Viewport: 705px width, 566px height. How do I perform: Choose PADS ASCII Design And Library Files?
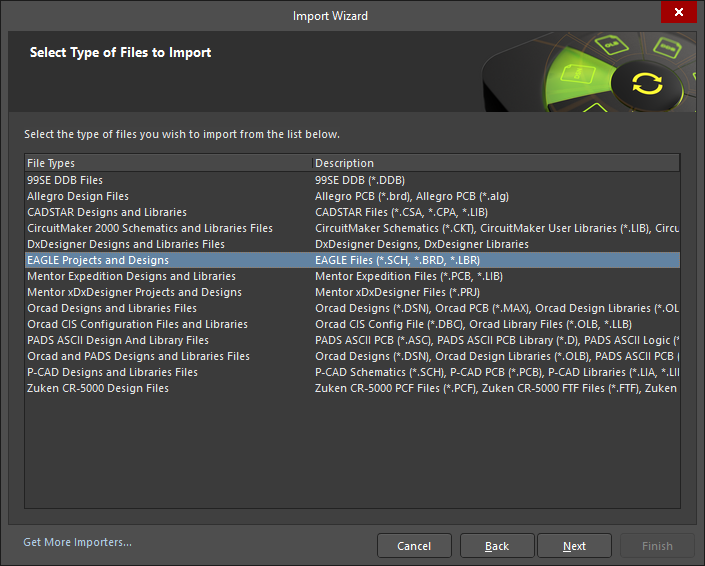[352, 340]
